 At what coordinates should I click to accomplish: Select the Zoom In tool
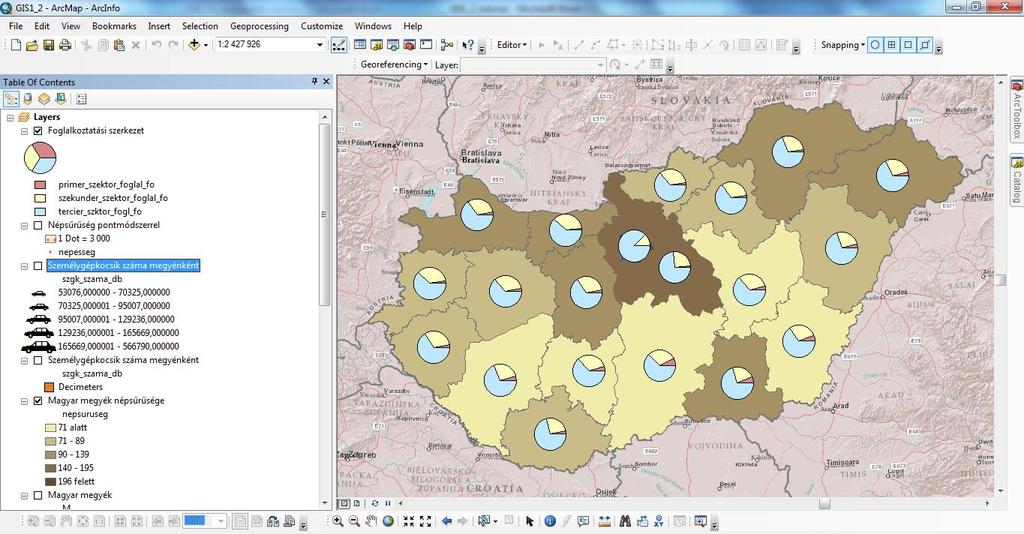click(x=338, y=521)
